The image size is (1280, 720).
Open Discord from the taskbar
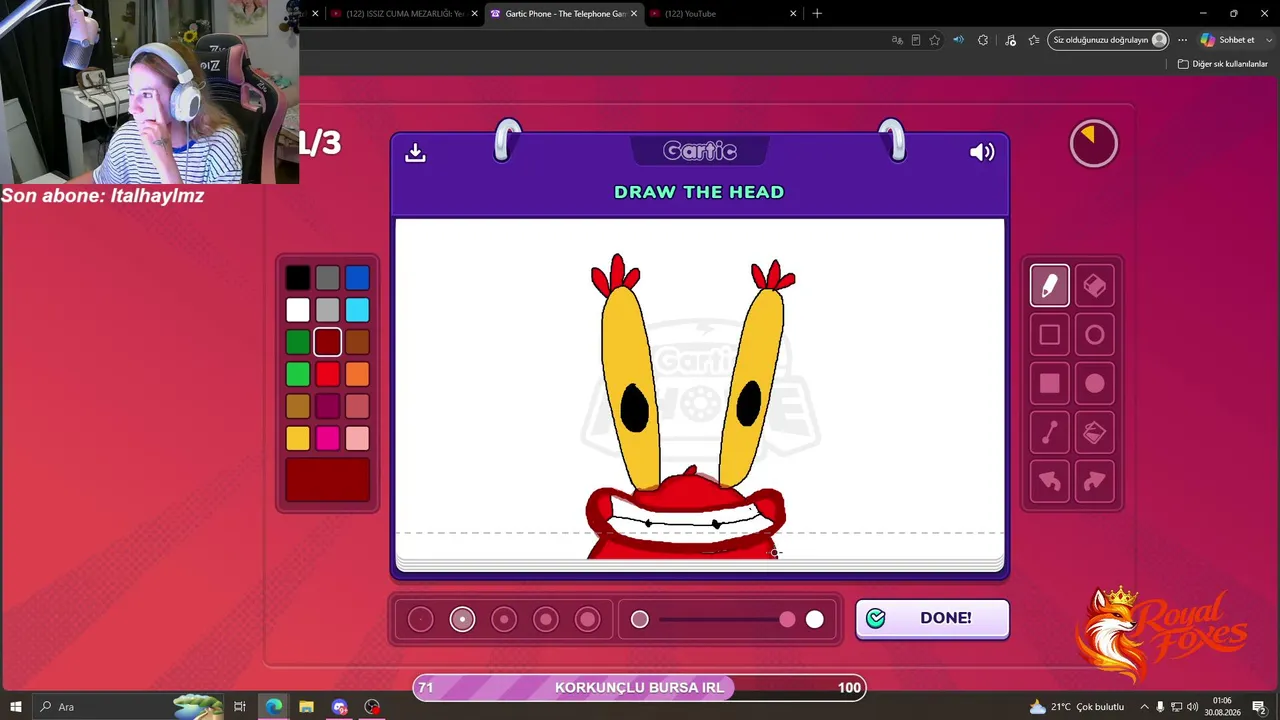tap(339, 707)
